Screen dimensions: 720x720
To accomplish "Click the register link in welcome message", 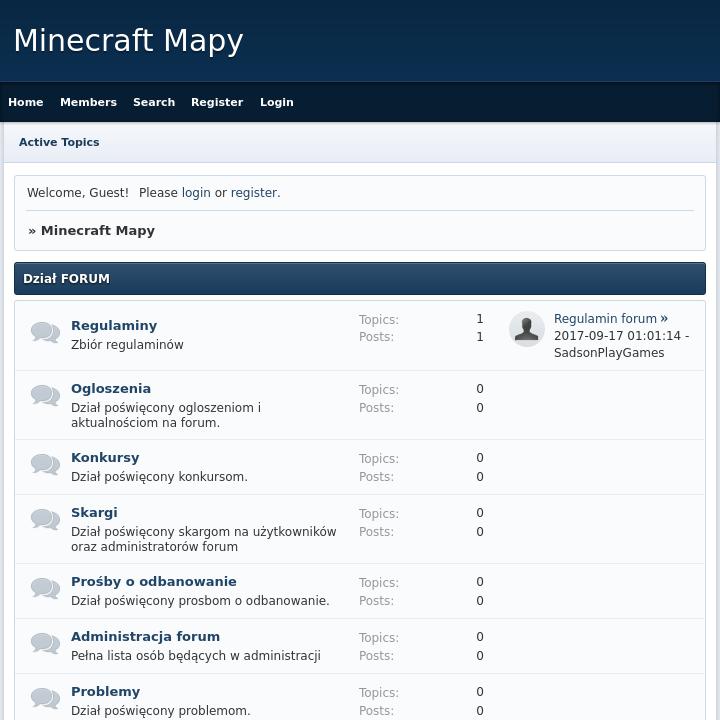I will pos(253,192).
